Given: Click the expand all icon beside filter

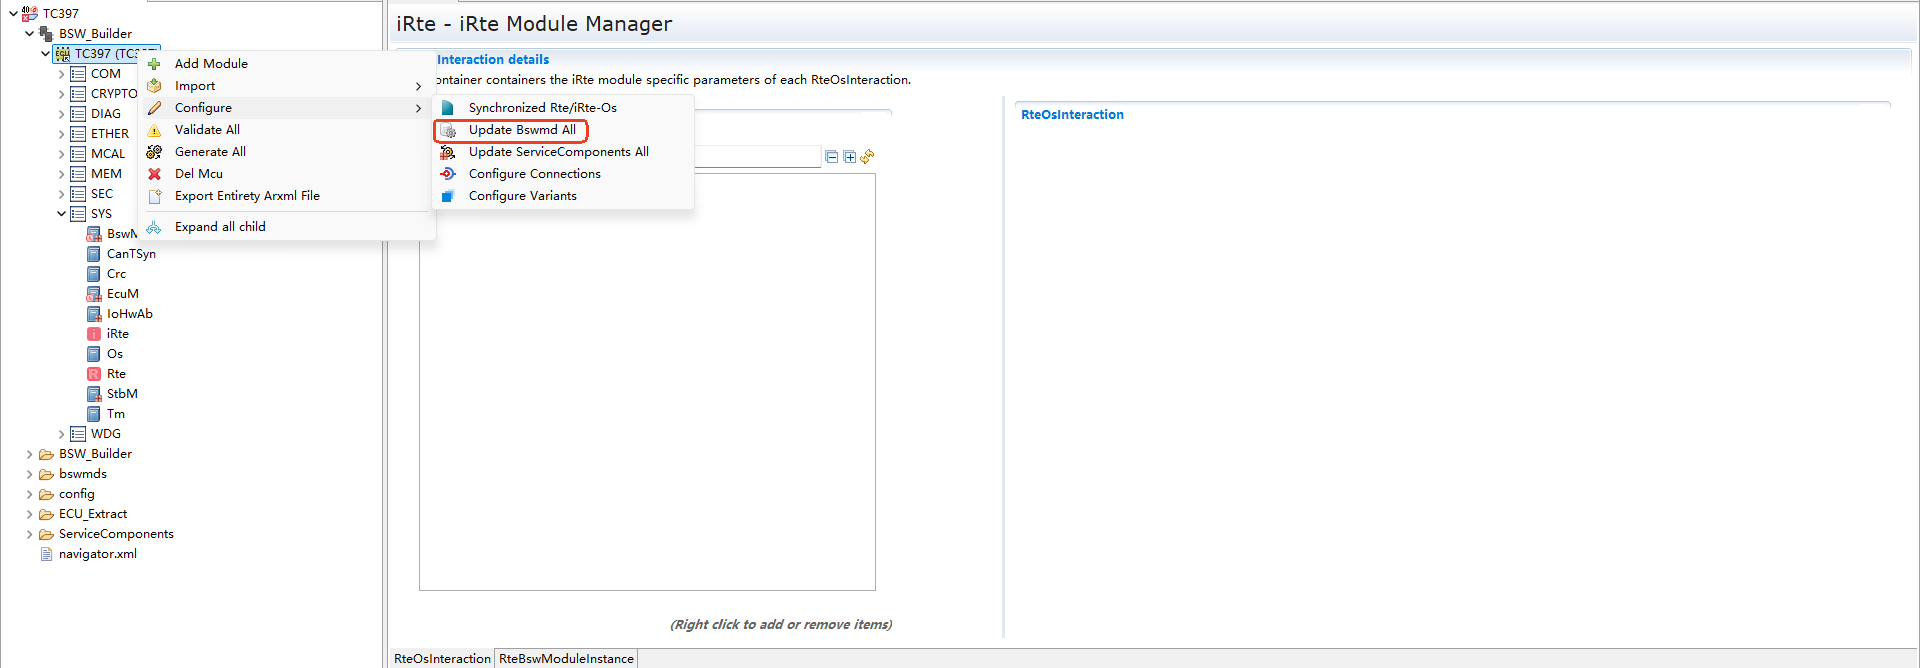Looking at the screenshot, I should [x=849, y=157].
